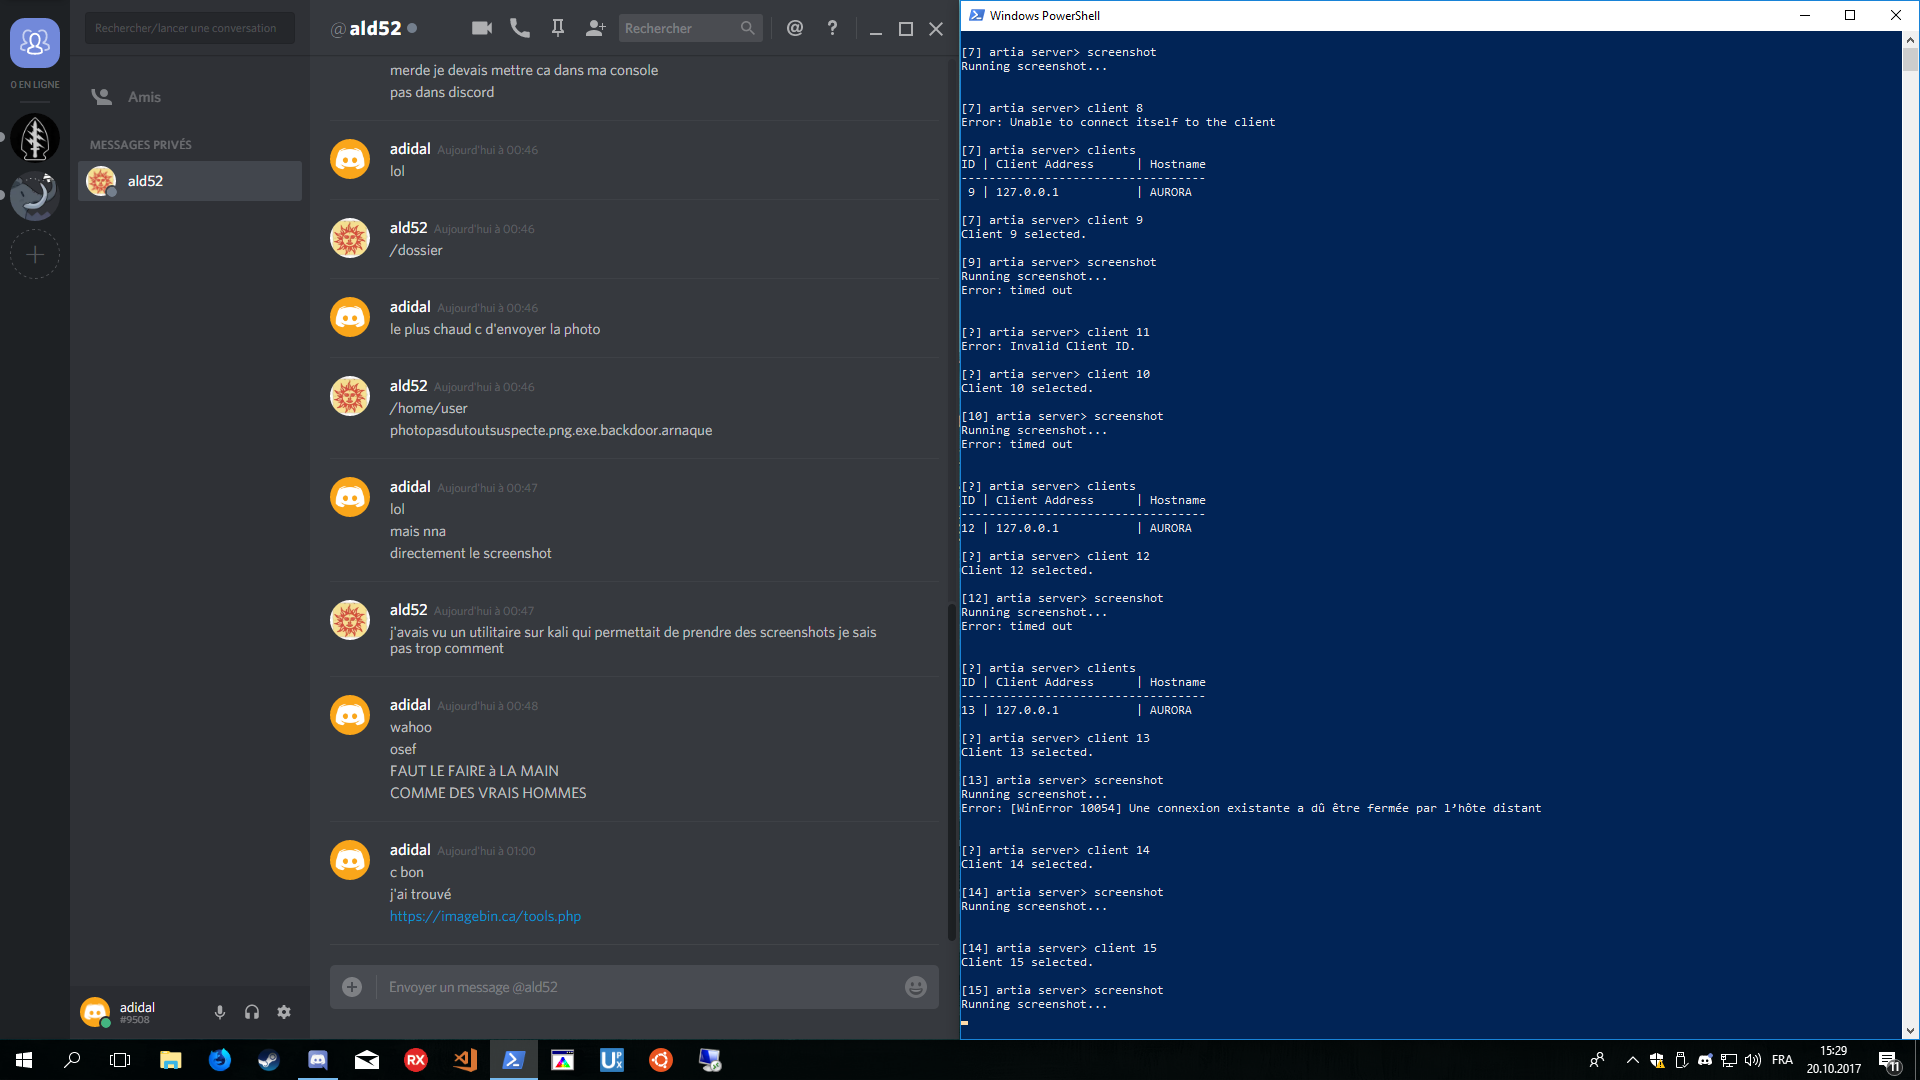Click adidal username at 01:00 message
This screenshot has height=1080, width=1920.
410,850
